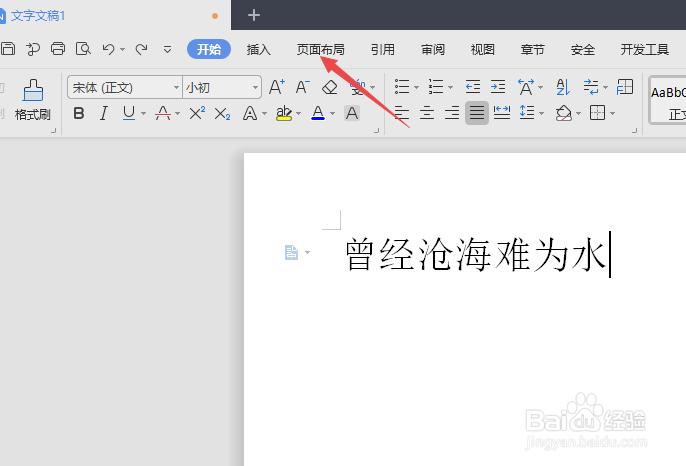Image resolution: width=686 pixels, height=466 pixels.
Task: Open the font size box 小初
Action: (x=222, y=88)
